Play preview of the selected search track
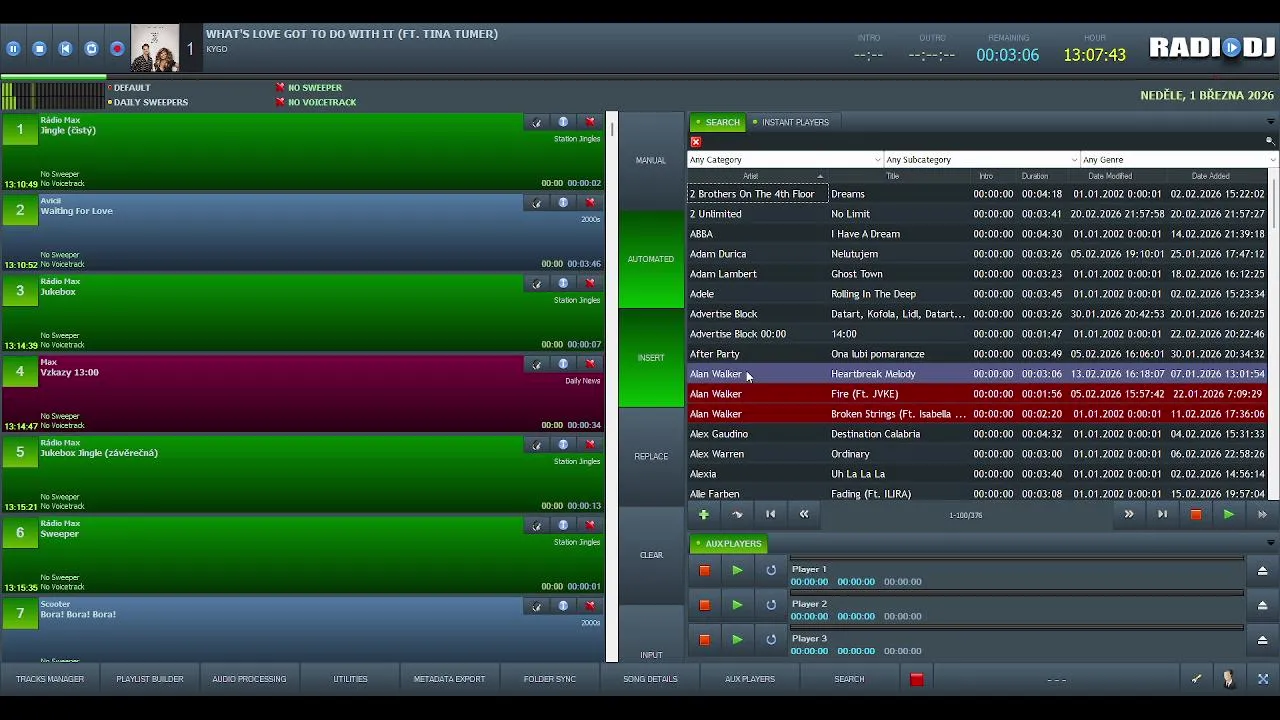This screenshot has height=720, width=1280. (x=1229, y=514)
